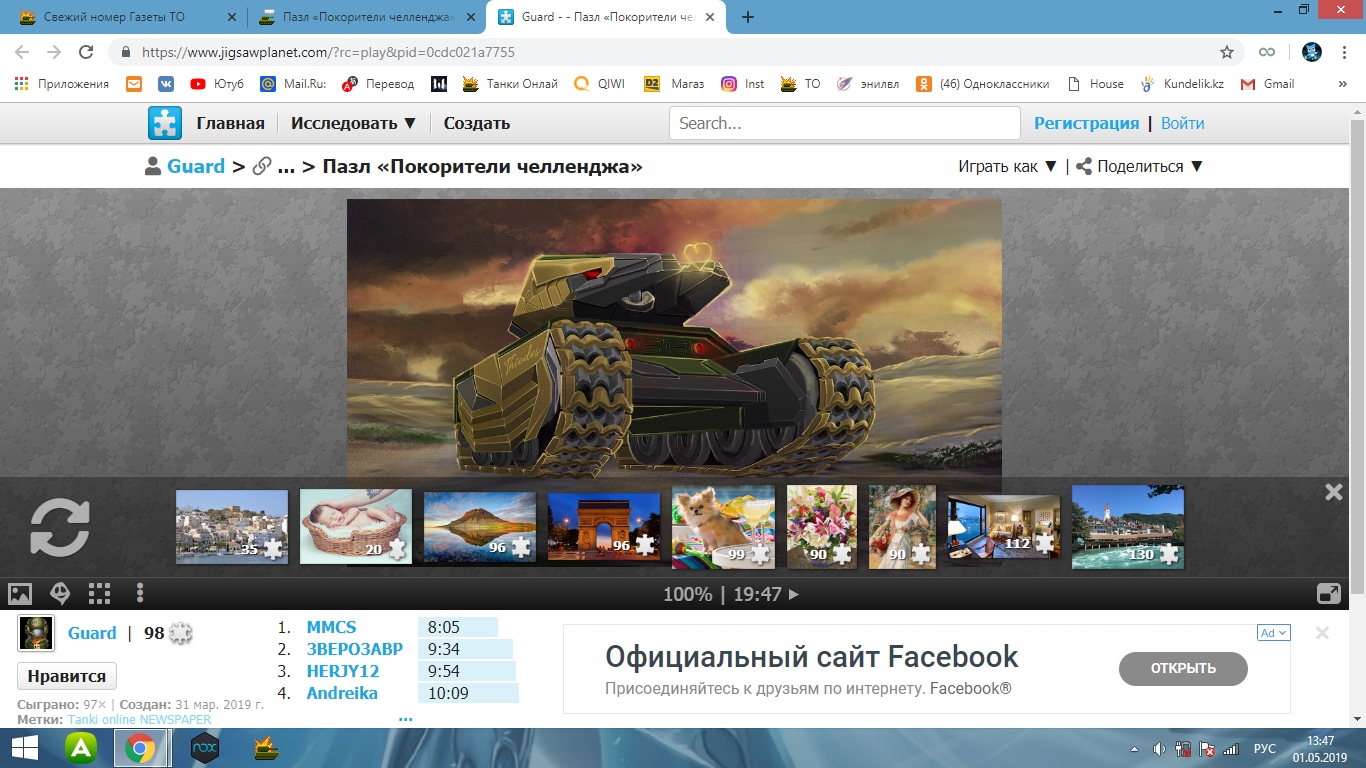Open the QIWI bookmark

pos(599,84)
